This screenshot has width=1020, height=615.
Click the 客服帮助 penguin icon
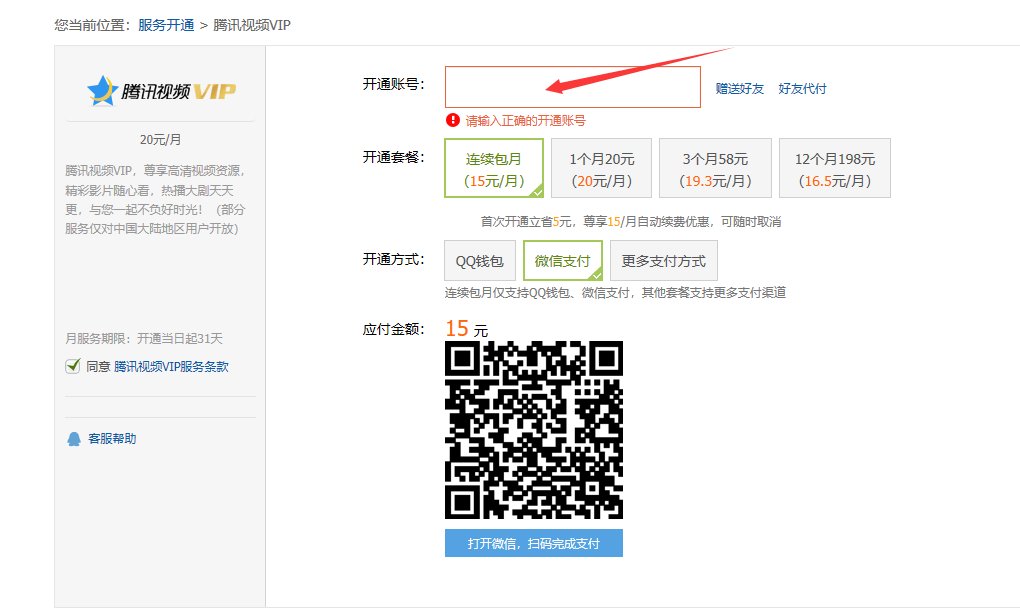[73, 439]
